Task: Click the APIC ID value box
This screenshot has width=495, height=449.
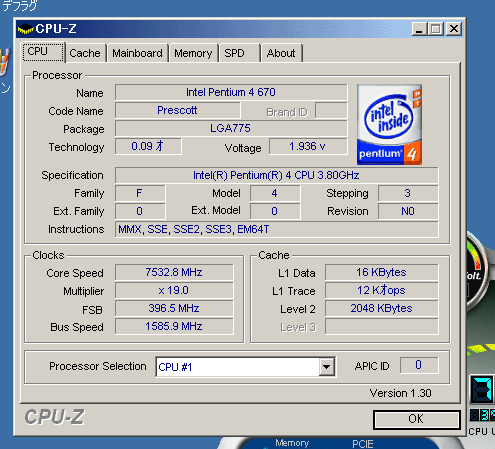Action: point(419,365)
